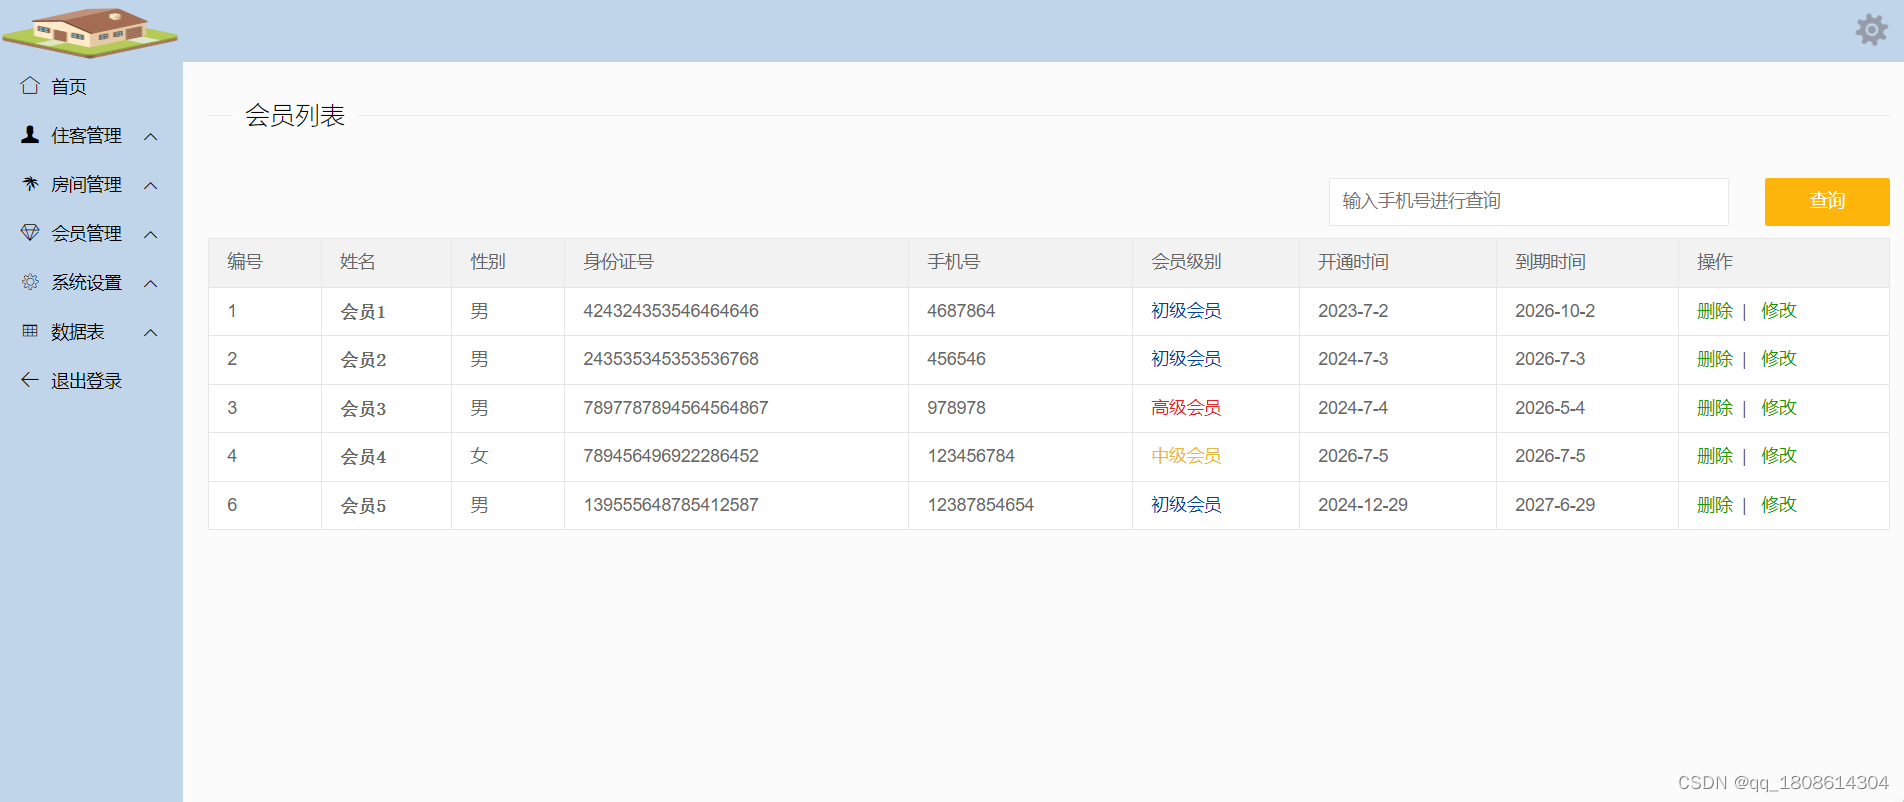1904x802 pixels.
Task: Collapse the 系统设置 chevron
Action: click(x=151, y=283)
